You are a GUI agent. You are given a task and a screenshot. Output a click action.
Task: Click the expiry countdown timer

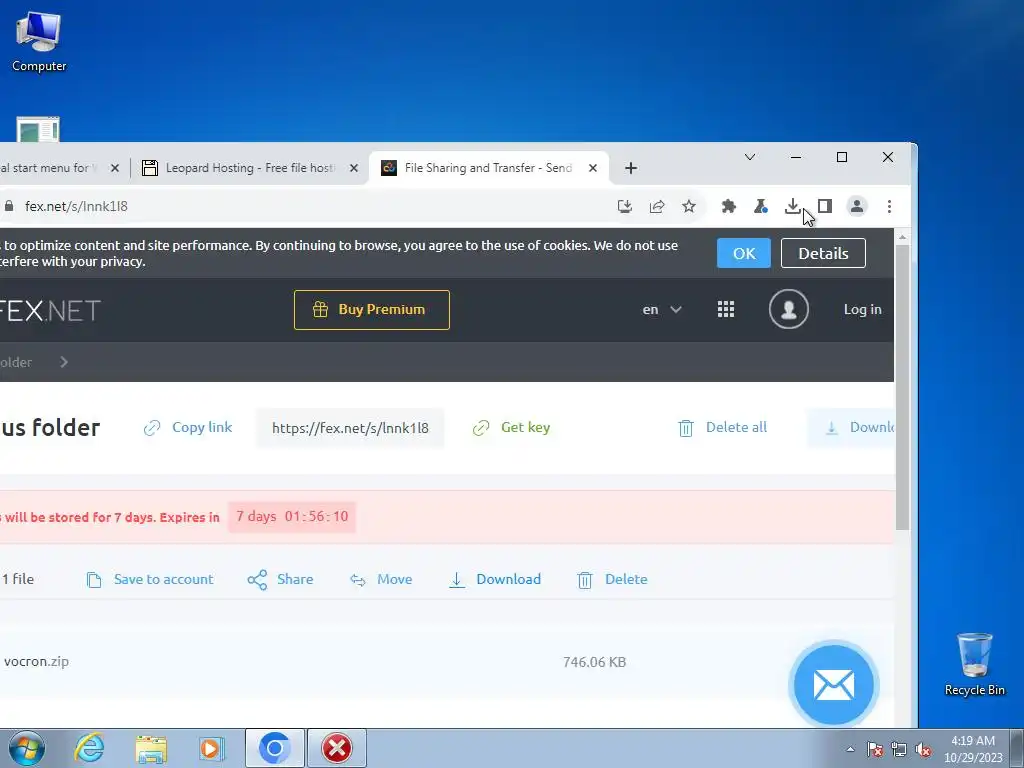pos(292,517)
